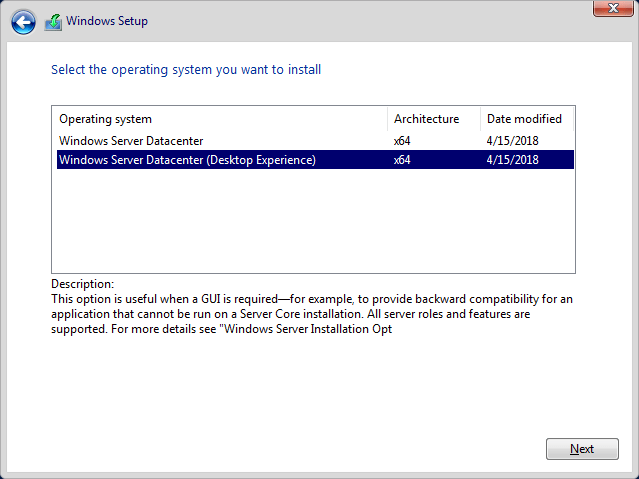Click 4/15/2018 in the Desktop Experience row
Image resolution: width=639 pixels, height=479 pixels.
(512, 160)
